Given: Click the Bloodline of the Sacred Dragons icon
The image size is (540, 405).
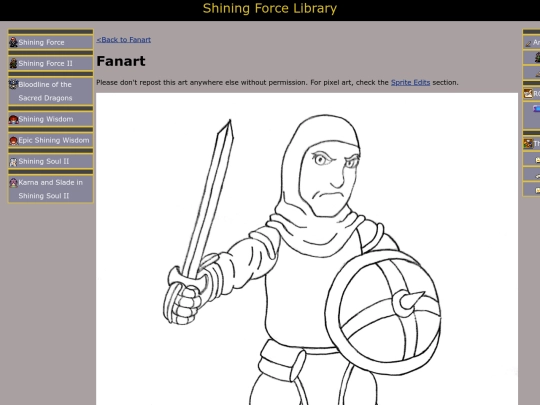Looking at the screenshot, I should [13, 84].
